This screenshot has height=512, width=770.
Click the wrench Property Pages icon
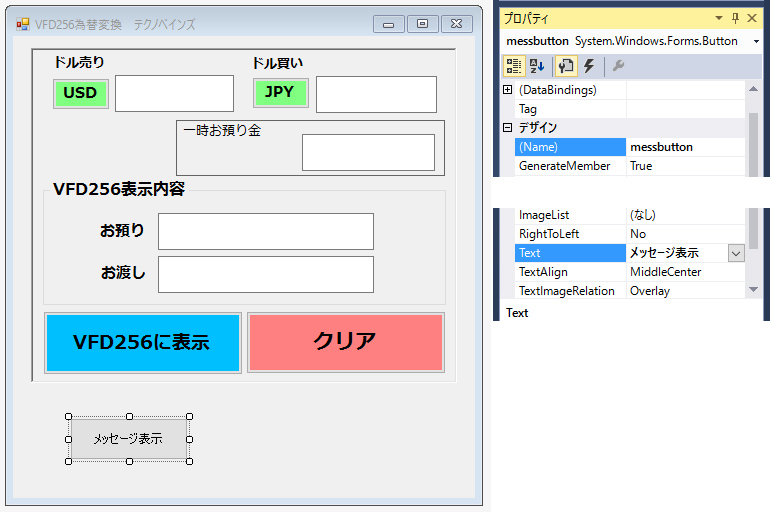coord(618,66)
